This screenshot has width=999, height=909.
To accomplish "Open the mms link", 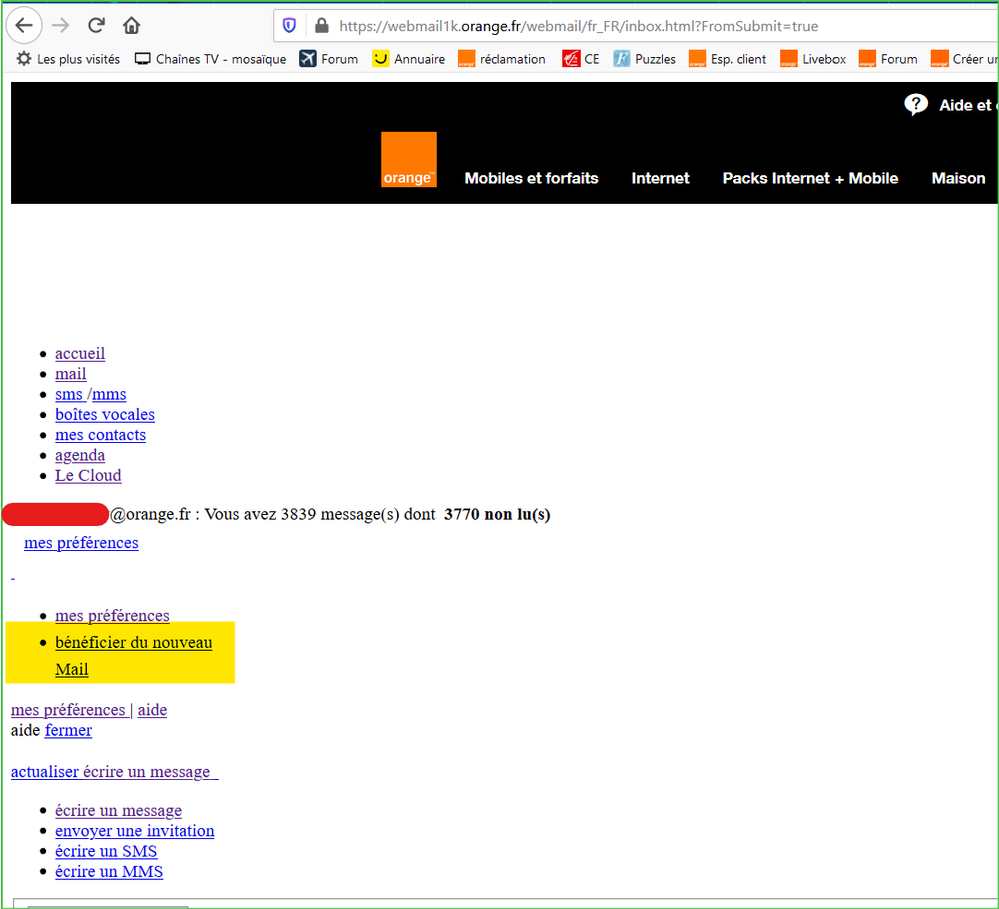I will tap(109, 394).
